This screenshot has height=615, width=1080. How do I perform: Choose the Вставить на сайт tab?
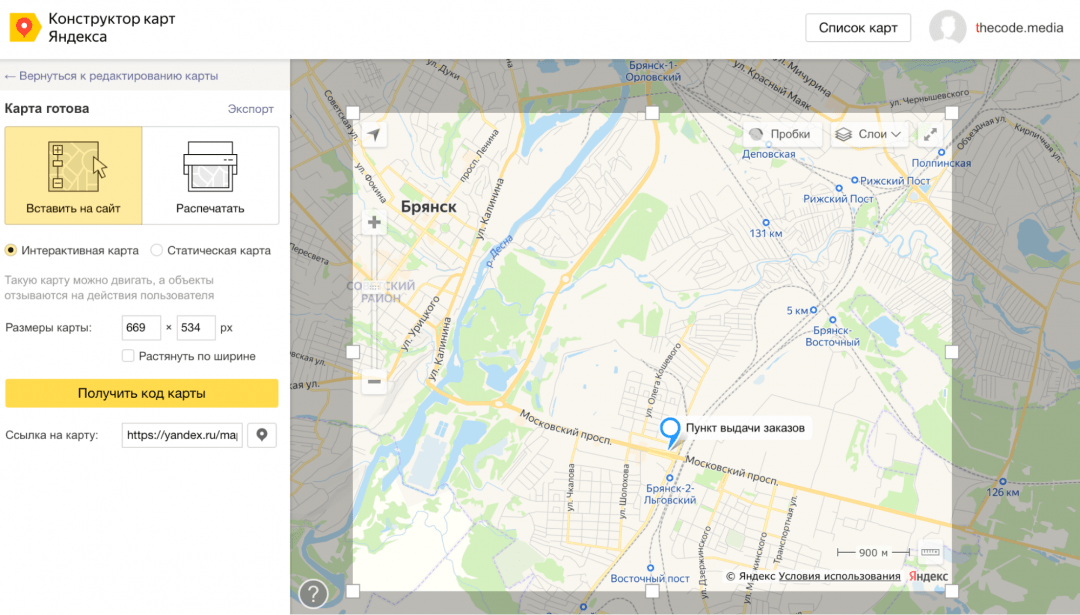[x=73, y=175]
